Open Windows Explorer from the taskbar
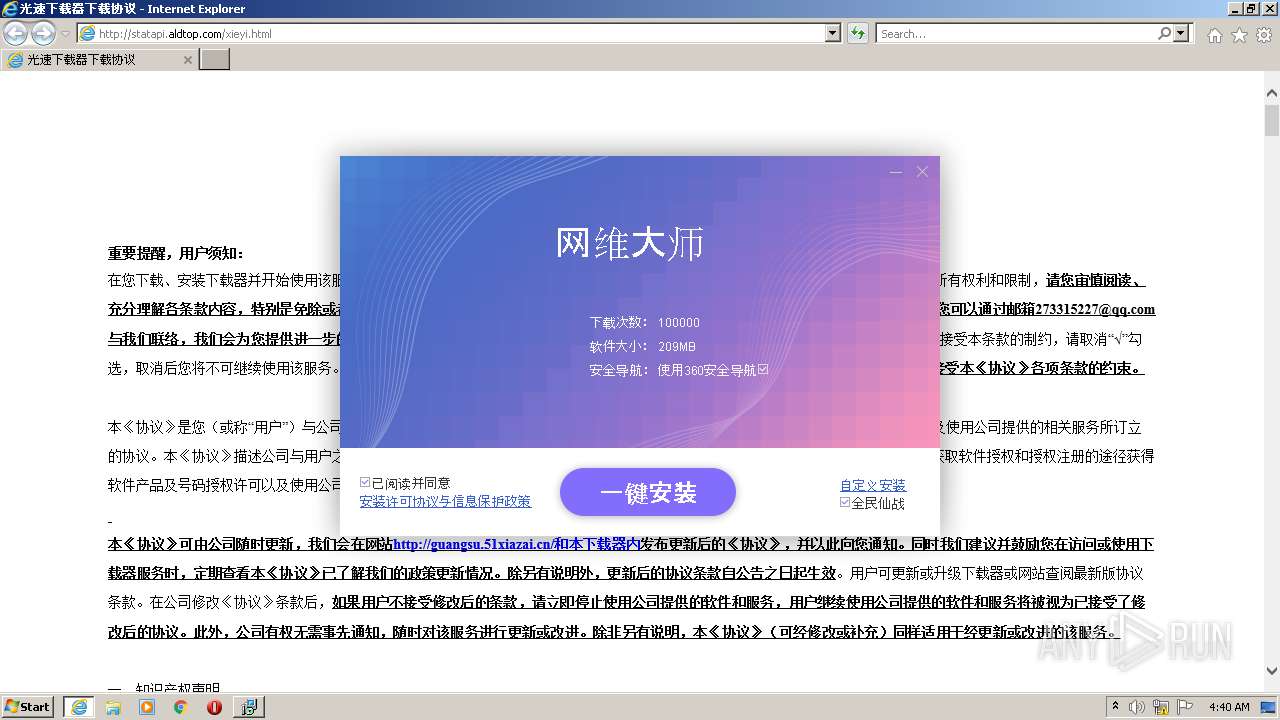This screenshot has height=720, width=1280. point(113,706)
